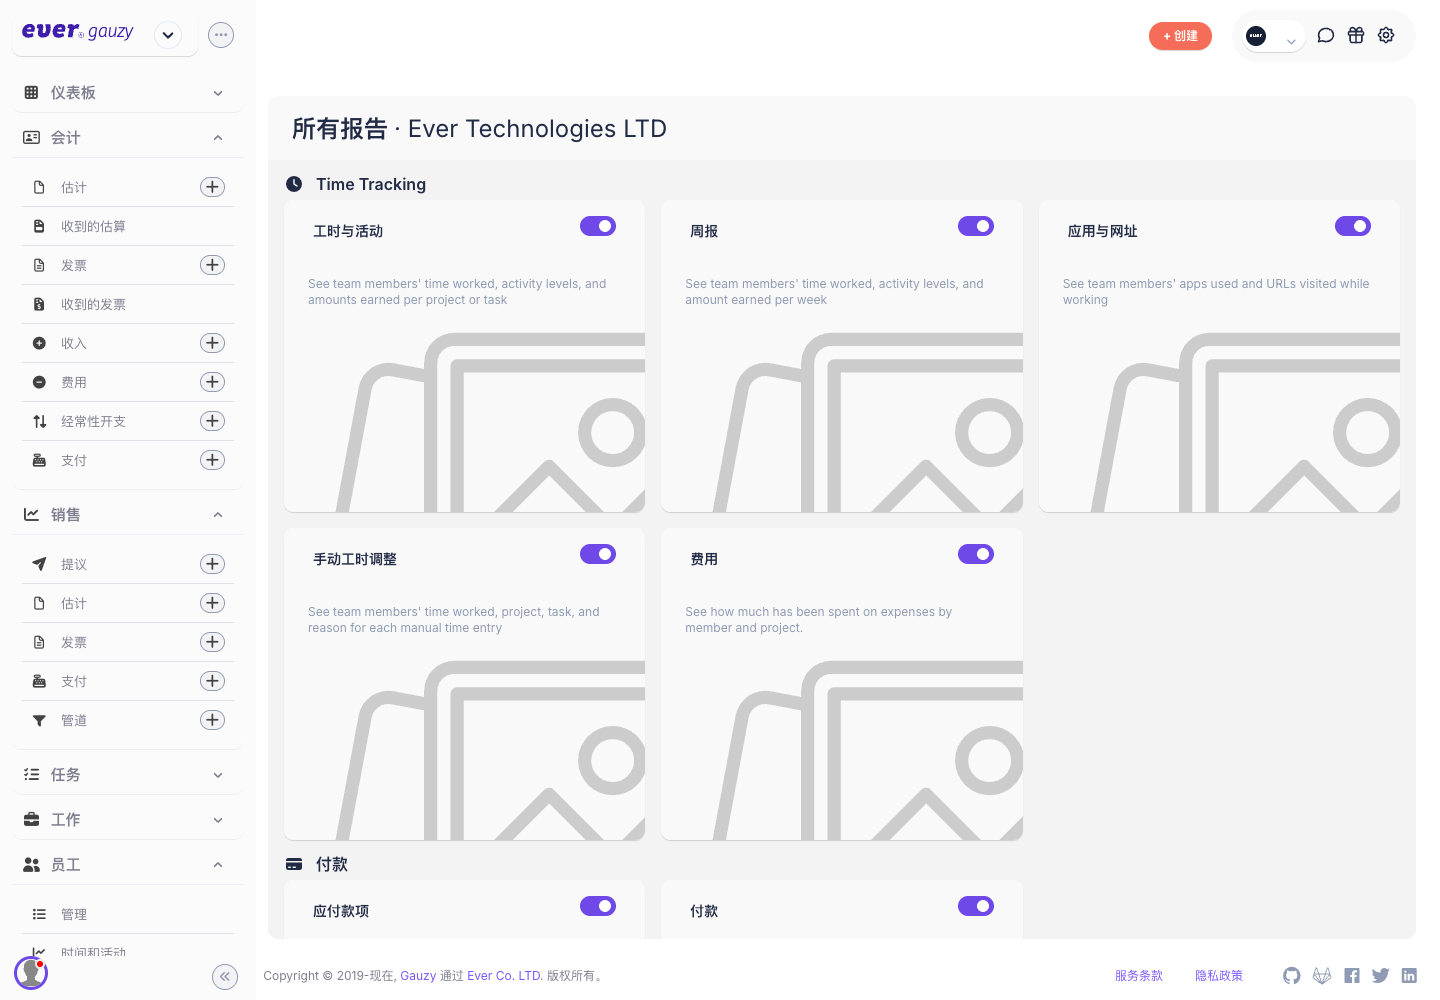
Task: Open 经常性开支 menu item
Action: tap(93, 421)
